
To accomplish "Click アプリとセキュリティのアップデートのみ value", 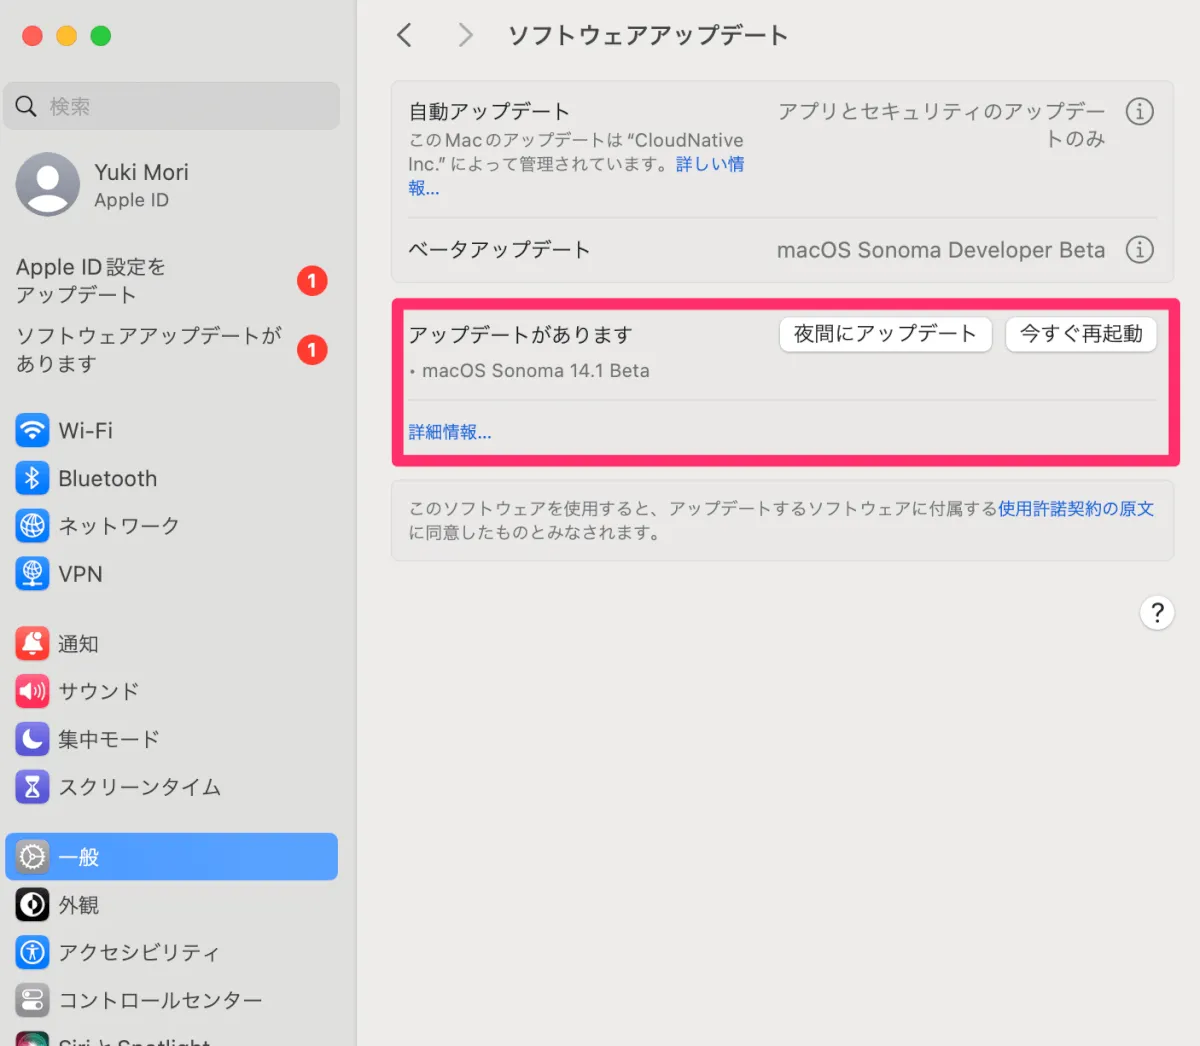I will [x=942, y=125].
